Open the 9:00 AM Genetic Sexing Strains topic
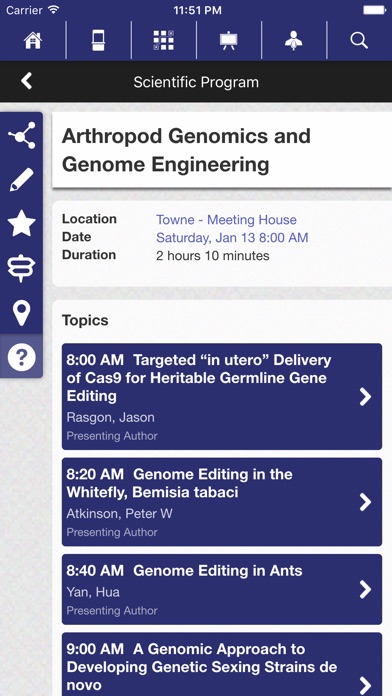 tap(222, 664)
